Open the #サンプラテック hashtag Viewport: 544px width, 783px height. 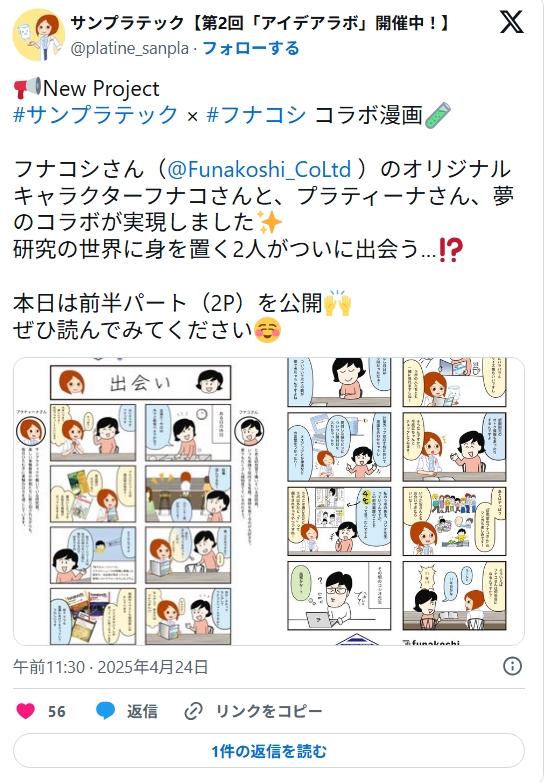pos(95,114)
